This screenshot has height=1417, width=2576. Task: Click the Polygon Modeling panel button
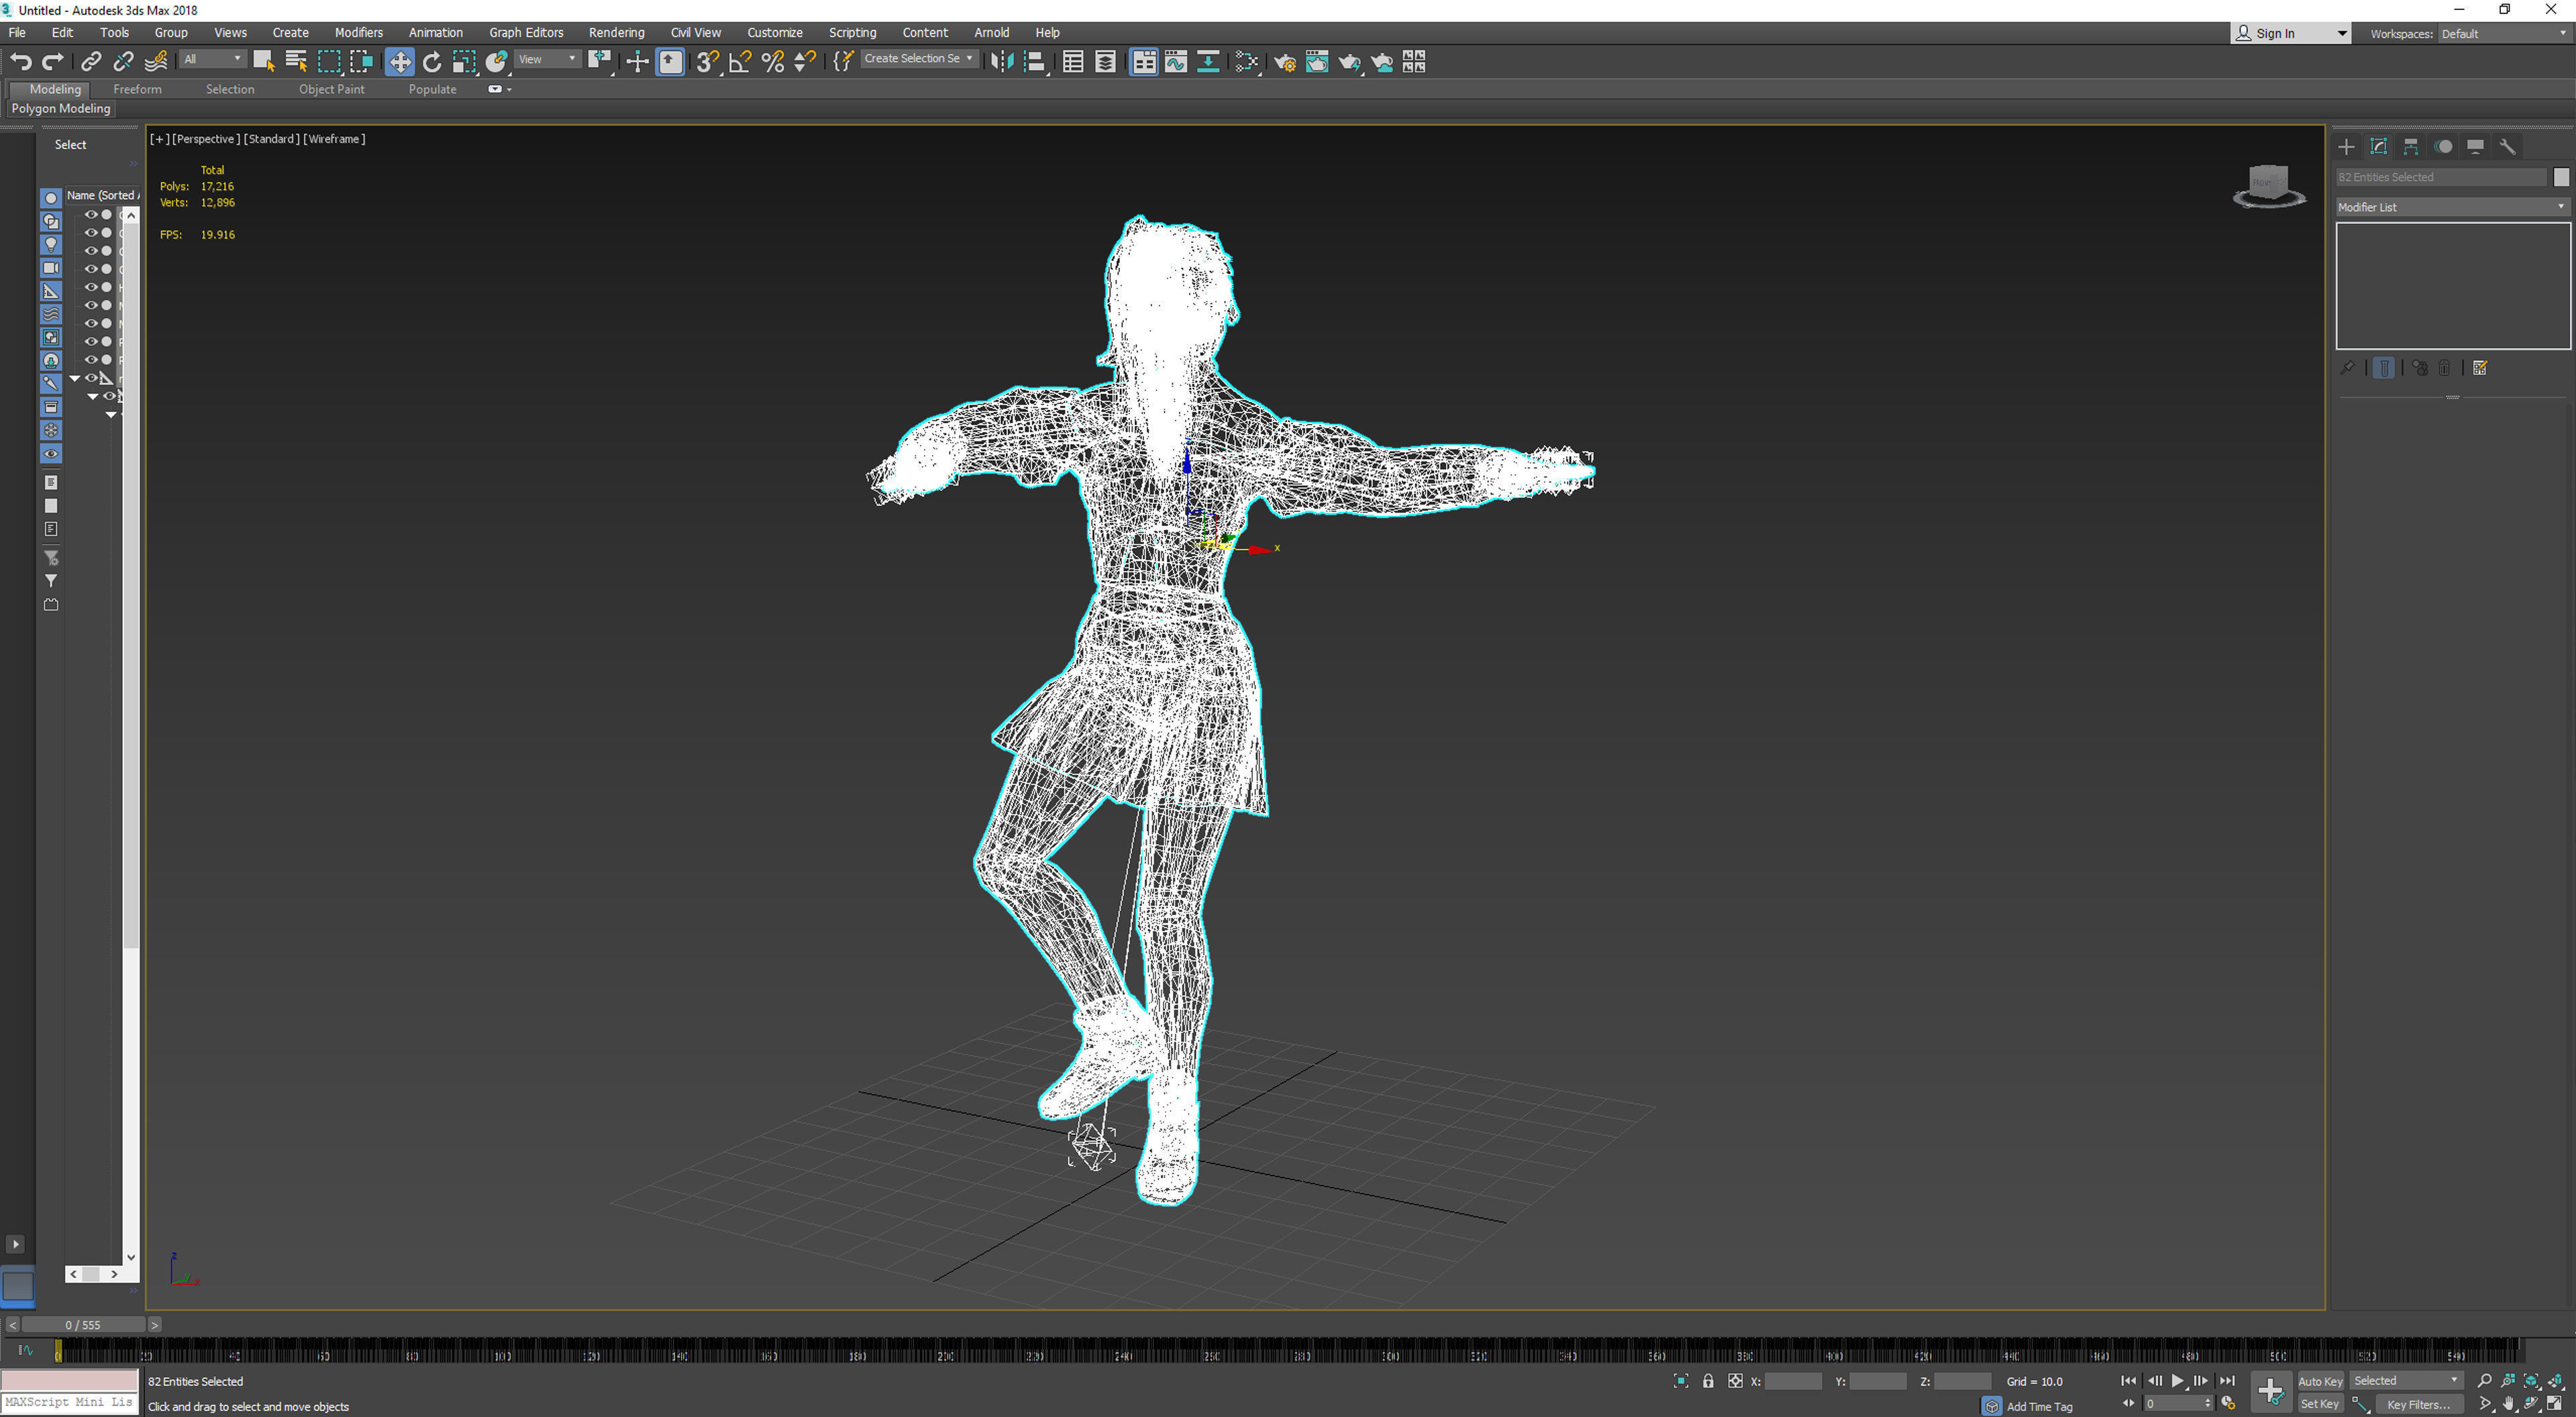click(x=61, y=108)
